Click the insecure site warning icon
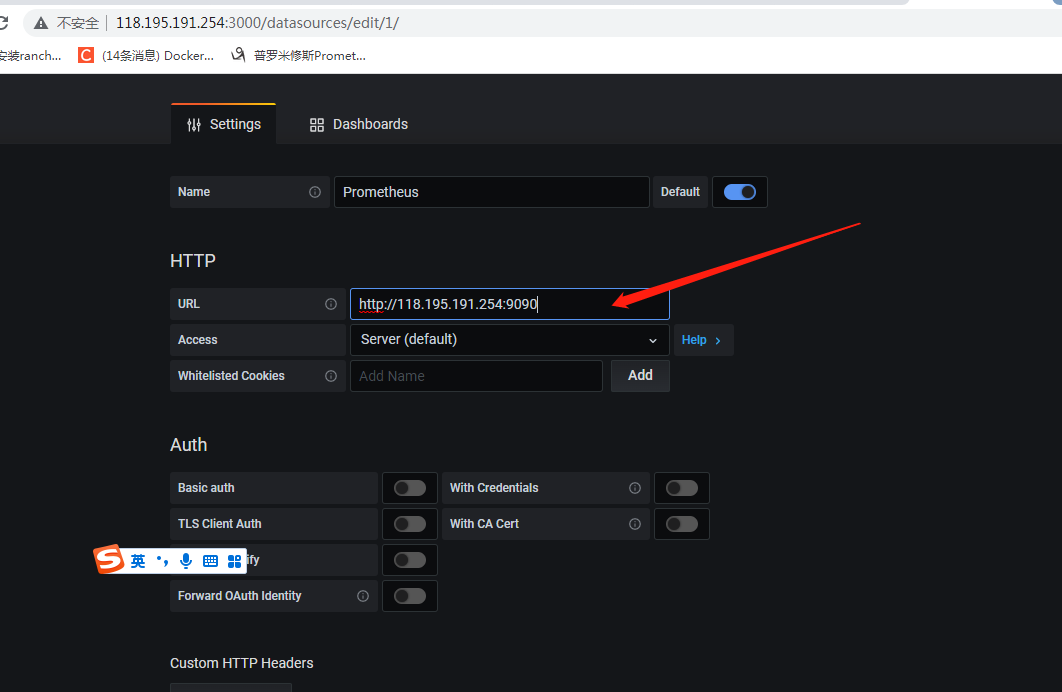This screenshot has height=692, width=1062. (x=41, y=23)
